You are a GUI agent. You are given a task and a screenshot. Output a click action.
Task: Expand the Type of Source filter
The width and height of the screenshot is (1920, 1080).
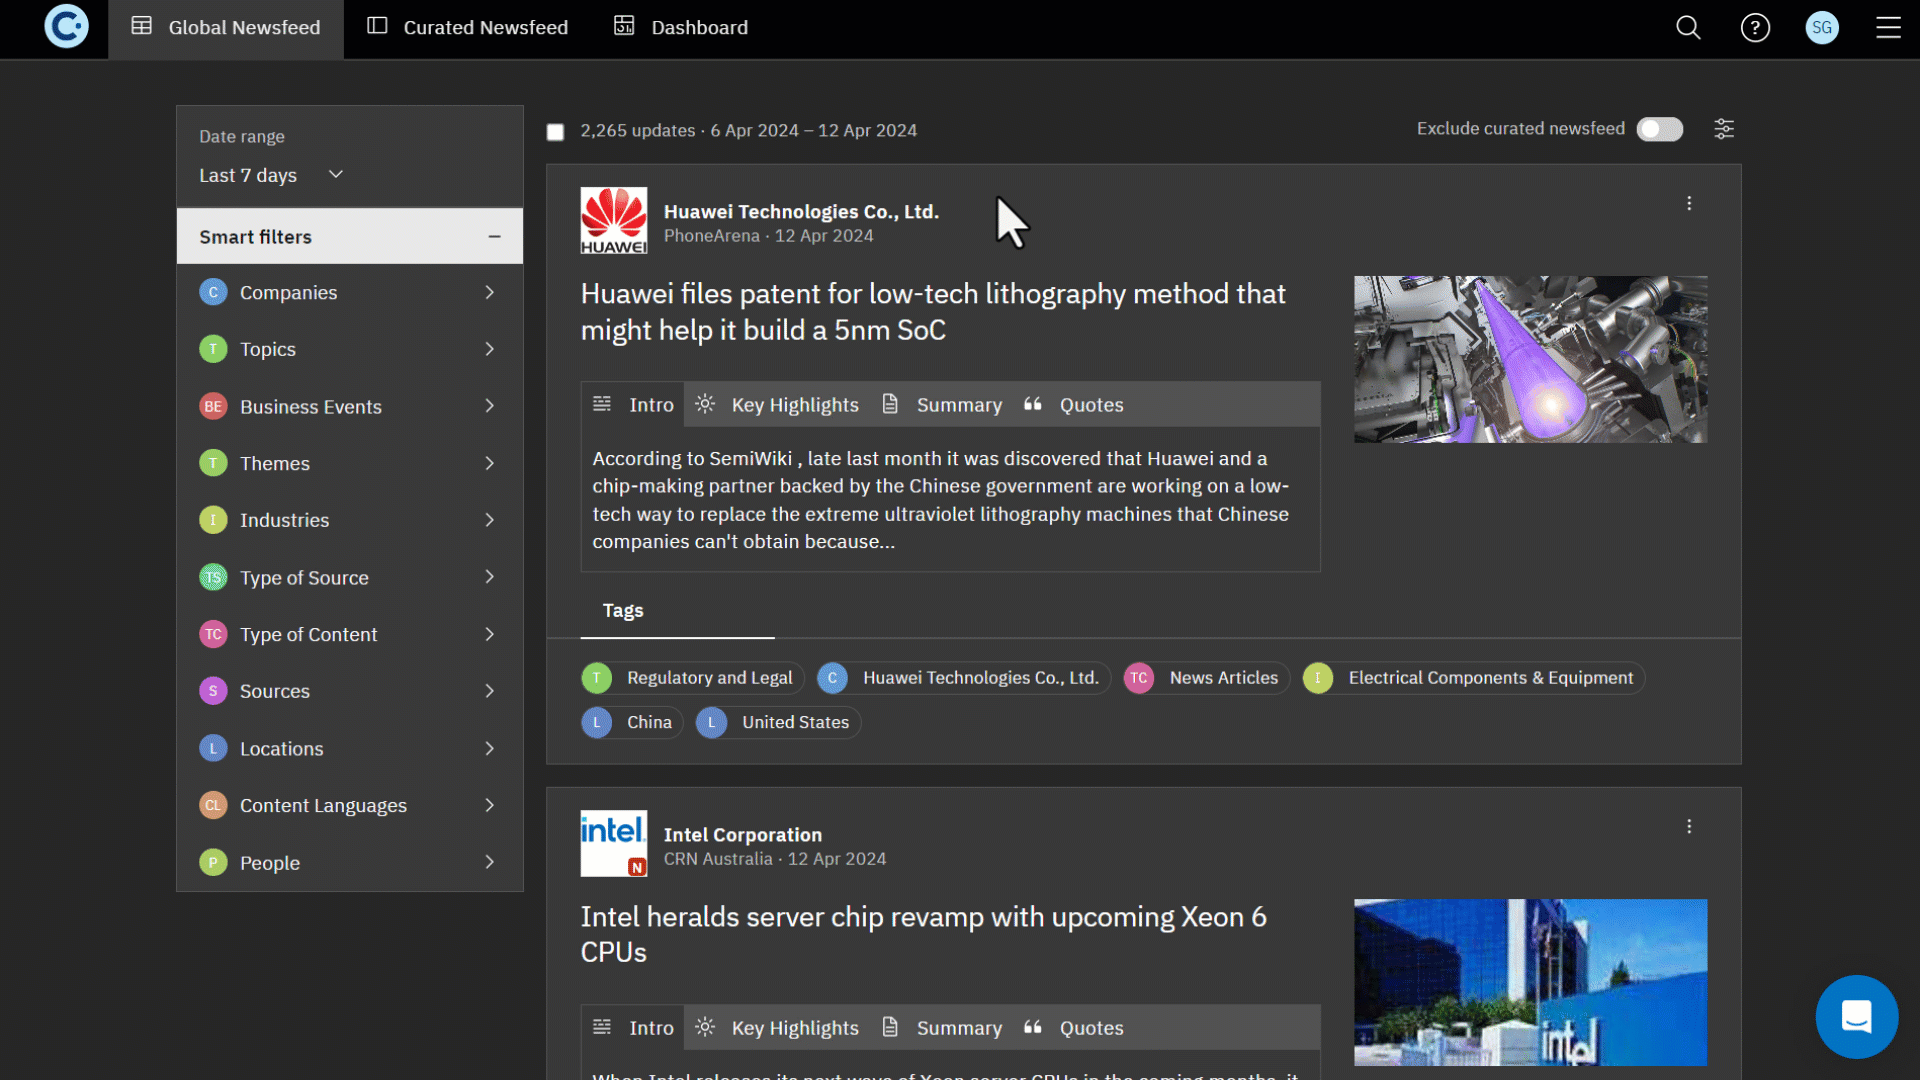coord(350,577)
